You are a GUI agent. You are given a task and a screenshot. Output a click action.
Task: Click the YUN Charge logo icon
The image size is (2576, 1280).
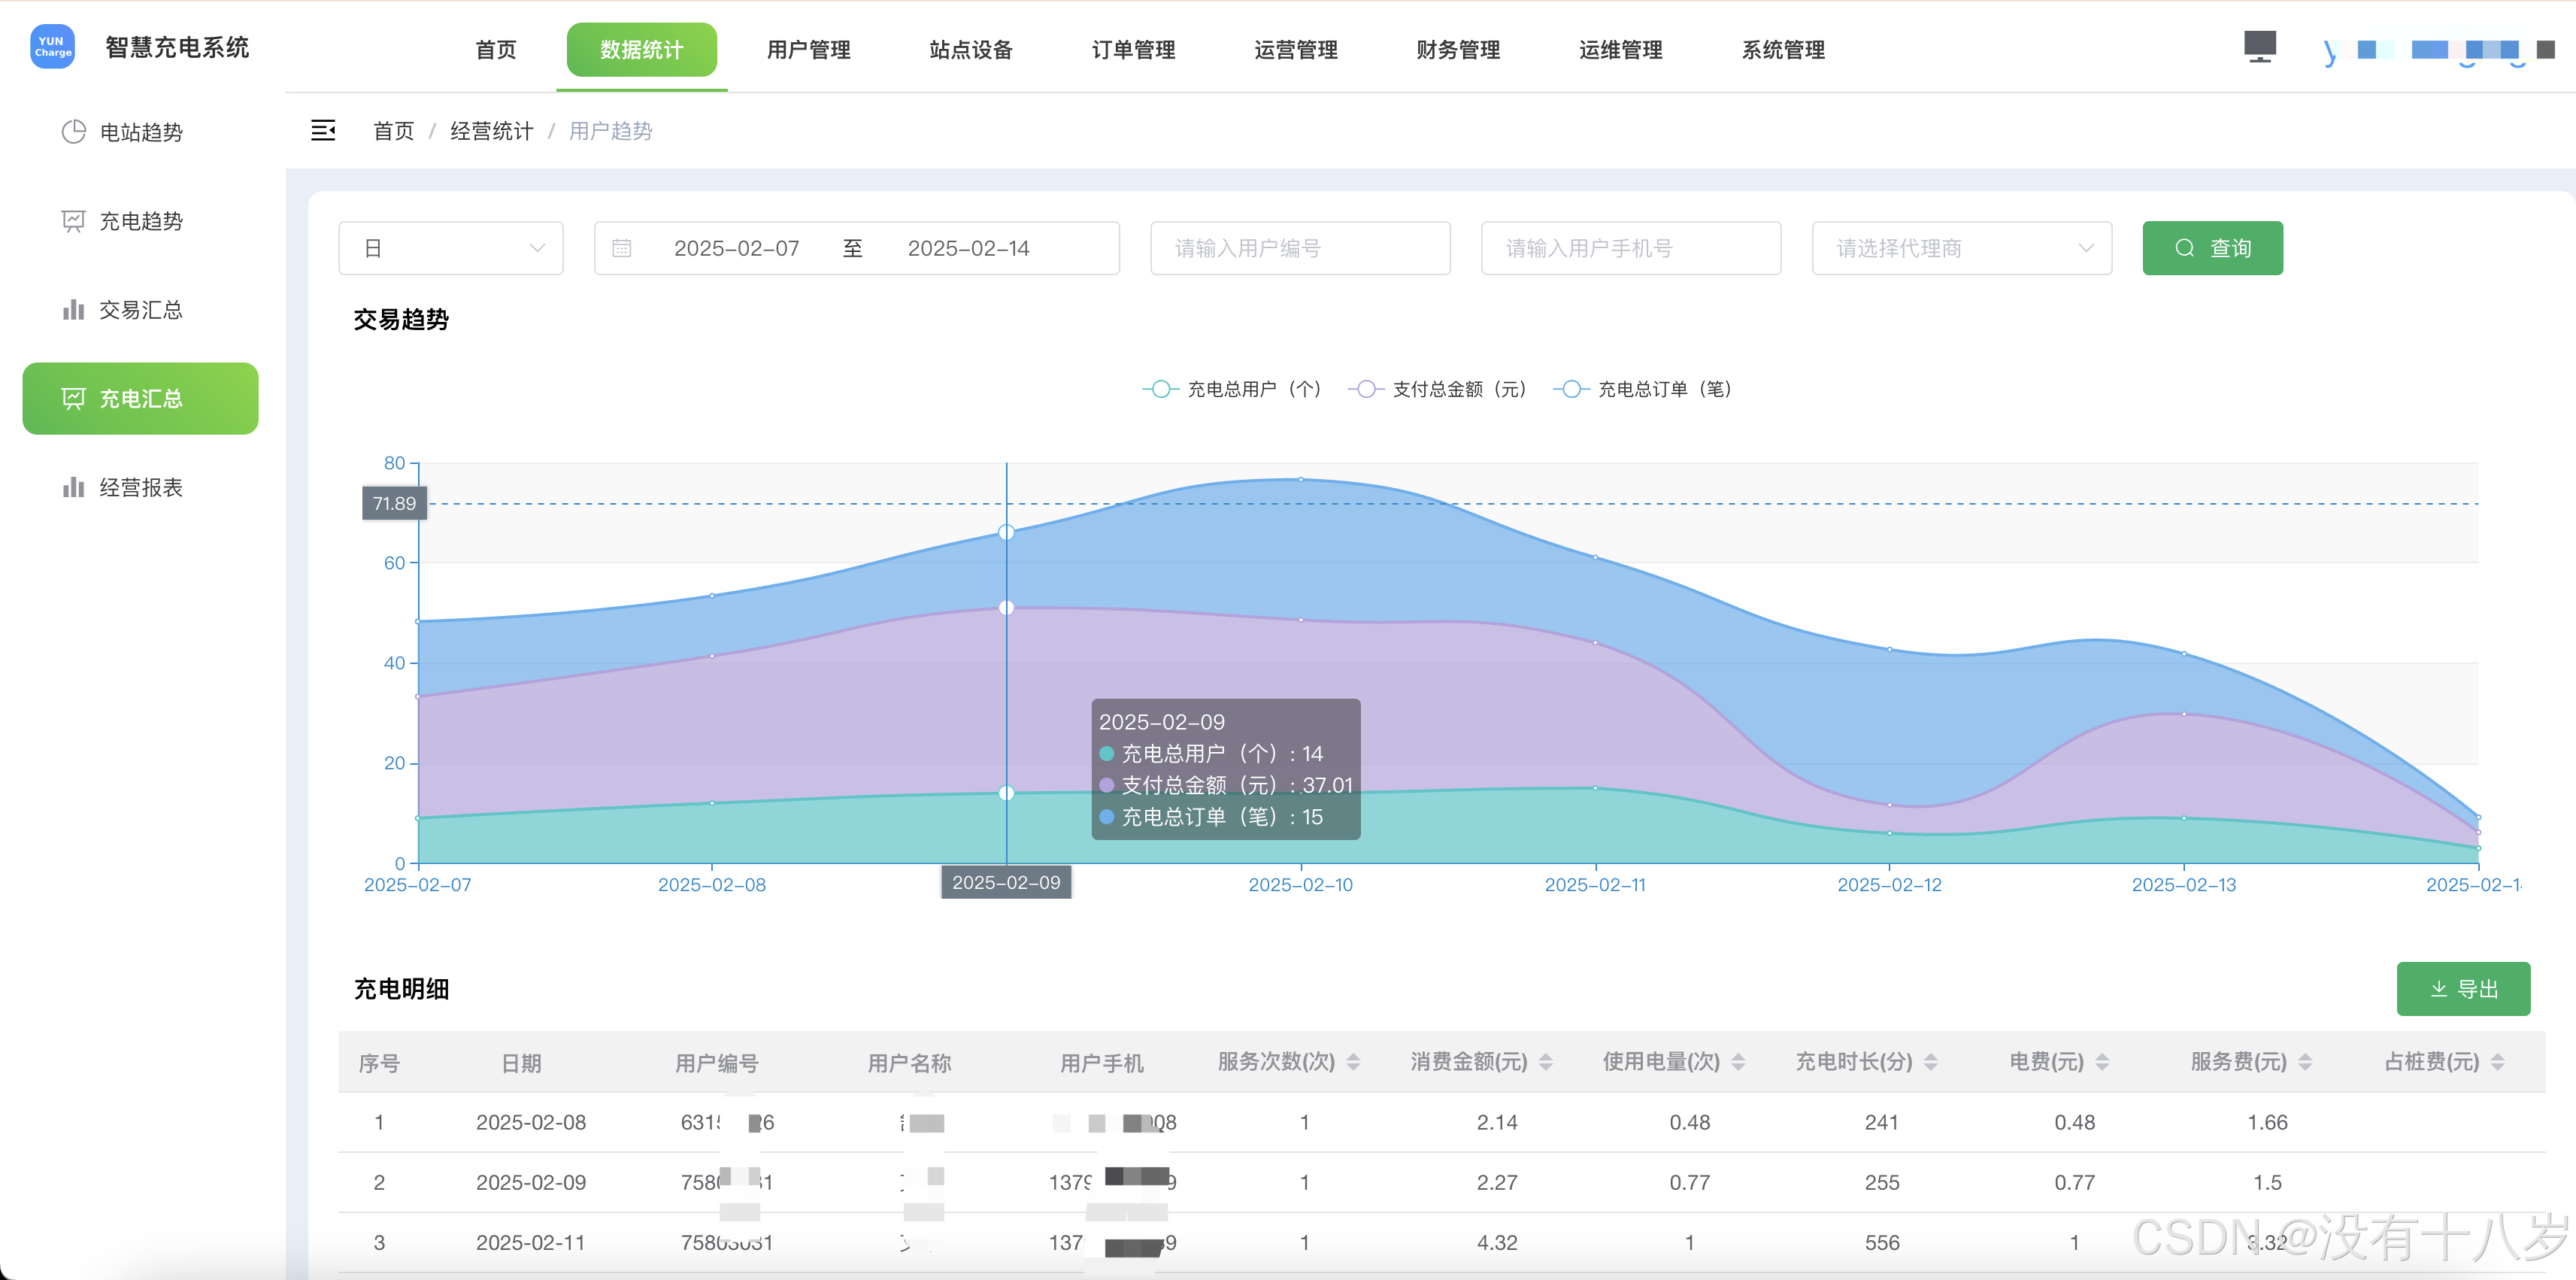52,47
